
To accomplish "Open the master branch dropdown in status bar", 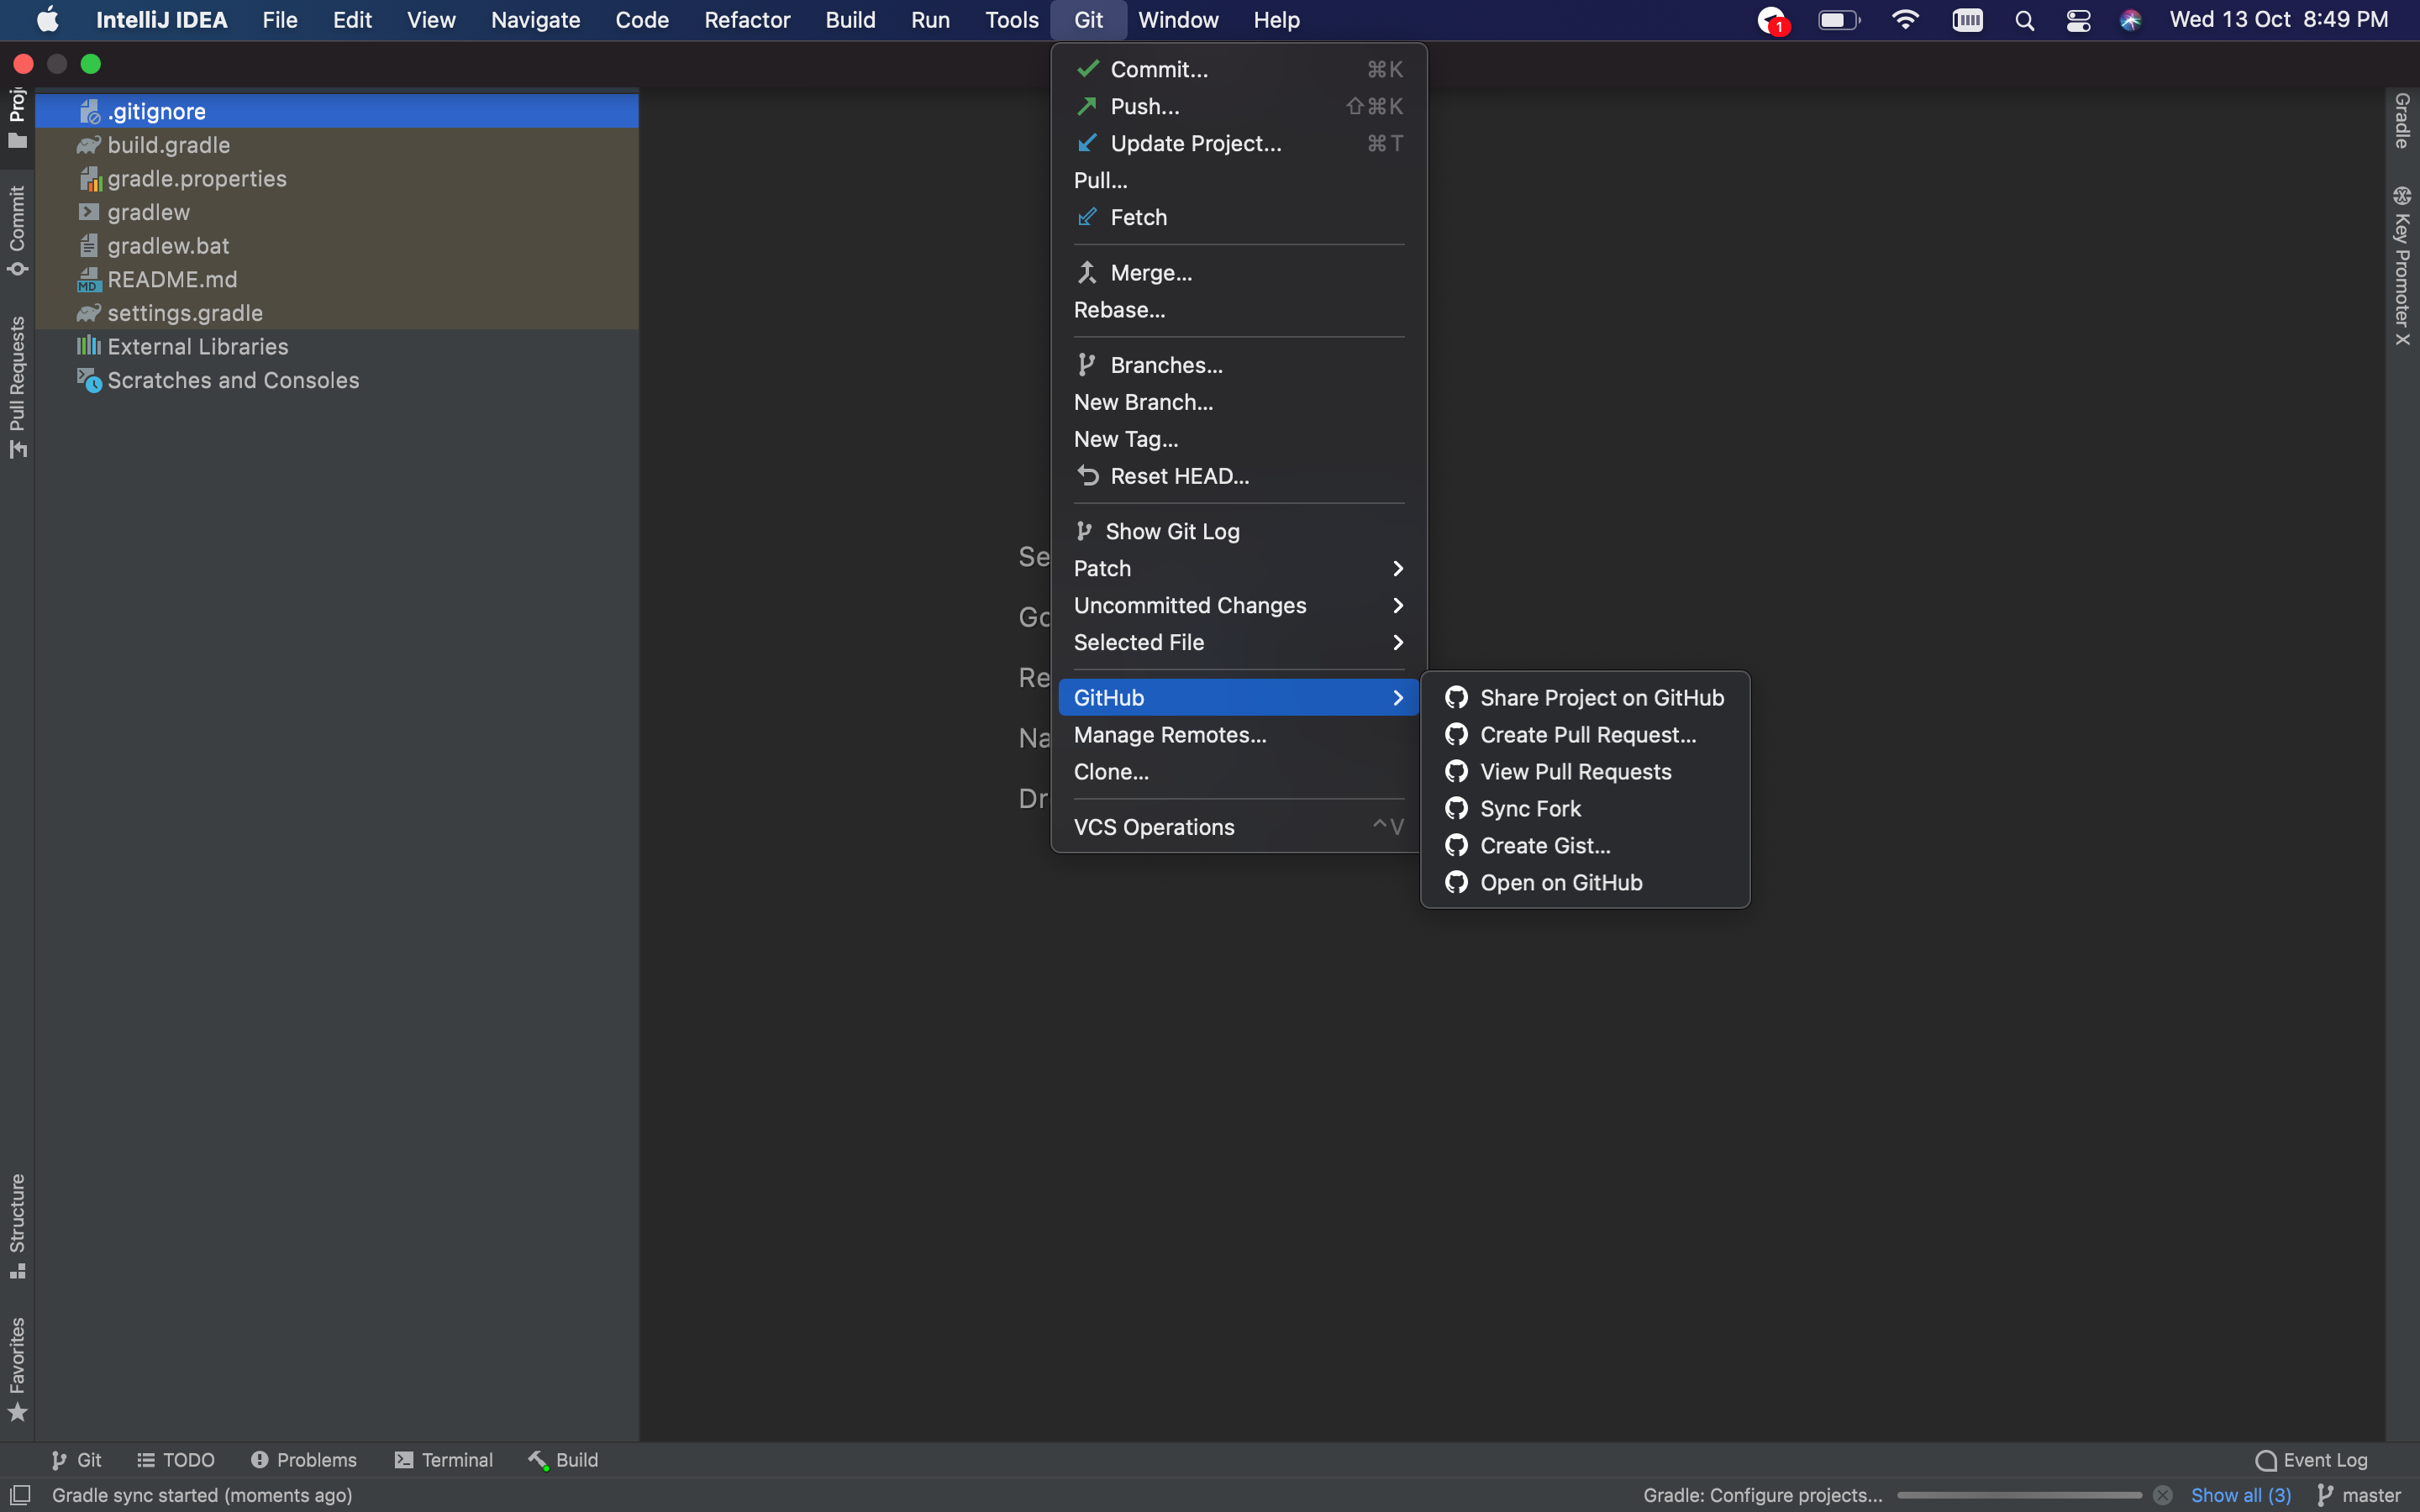I will [2358, 1495].
